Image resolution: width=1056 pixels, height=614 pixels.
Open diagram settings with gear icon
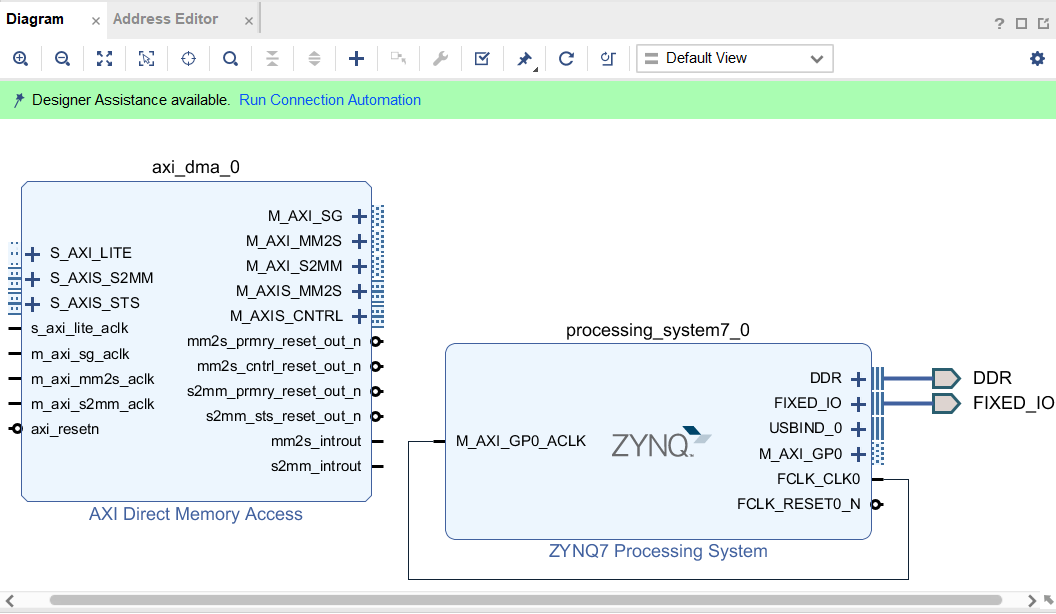click(1037, 58)
